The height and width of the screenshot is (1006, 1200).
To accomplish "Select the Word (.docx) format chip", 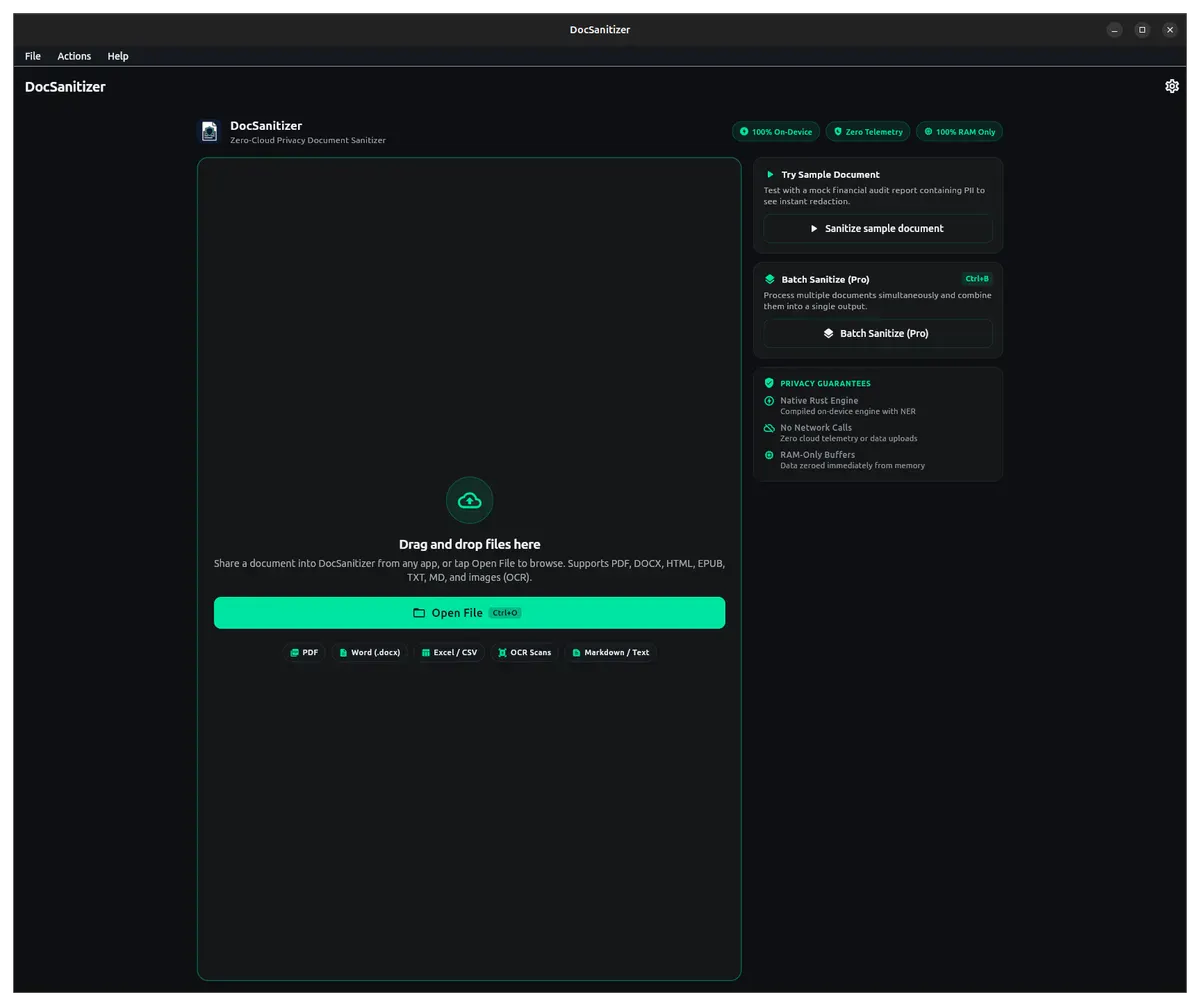I will (x=370, y=652).
